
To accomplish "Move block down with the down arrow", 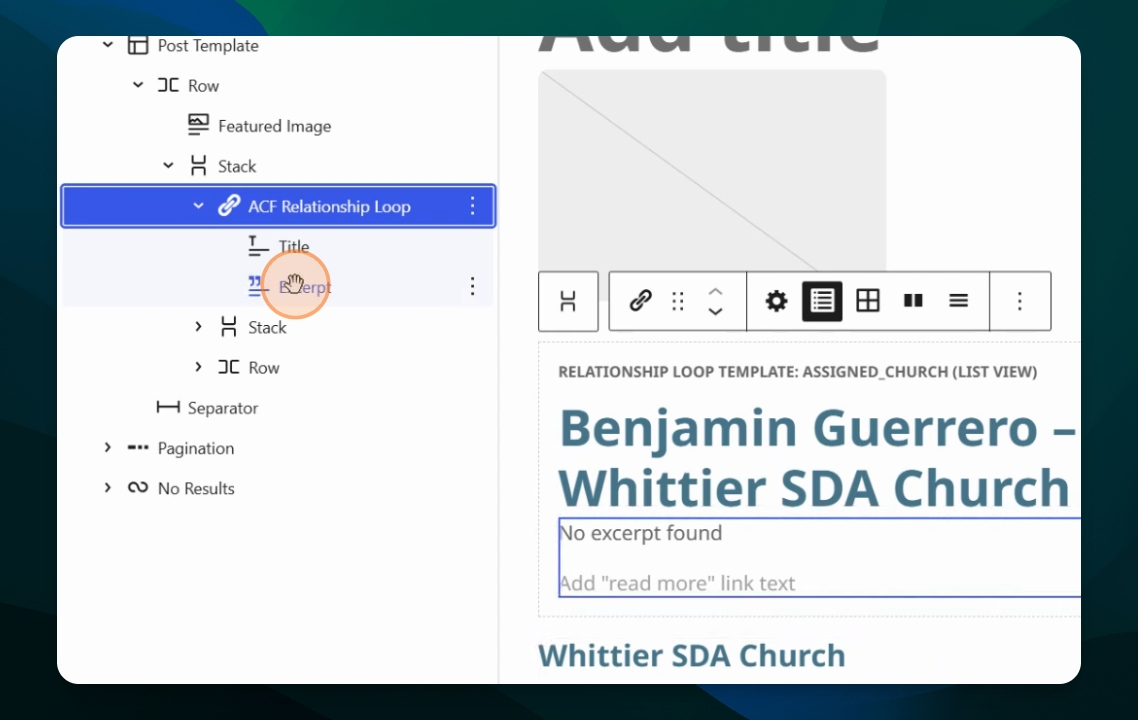I will pos(716,311).
